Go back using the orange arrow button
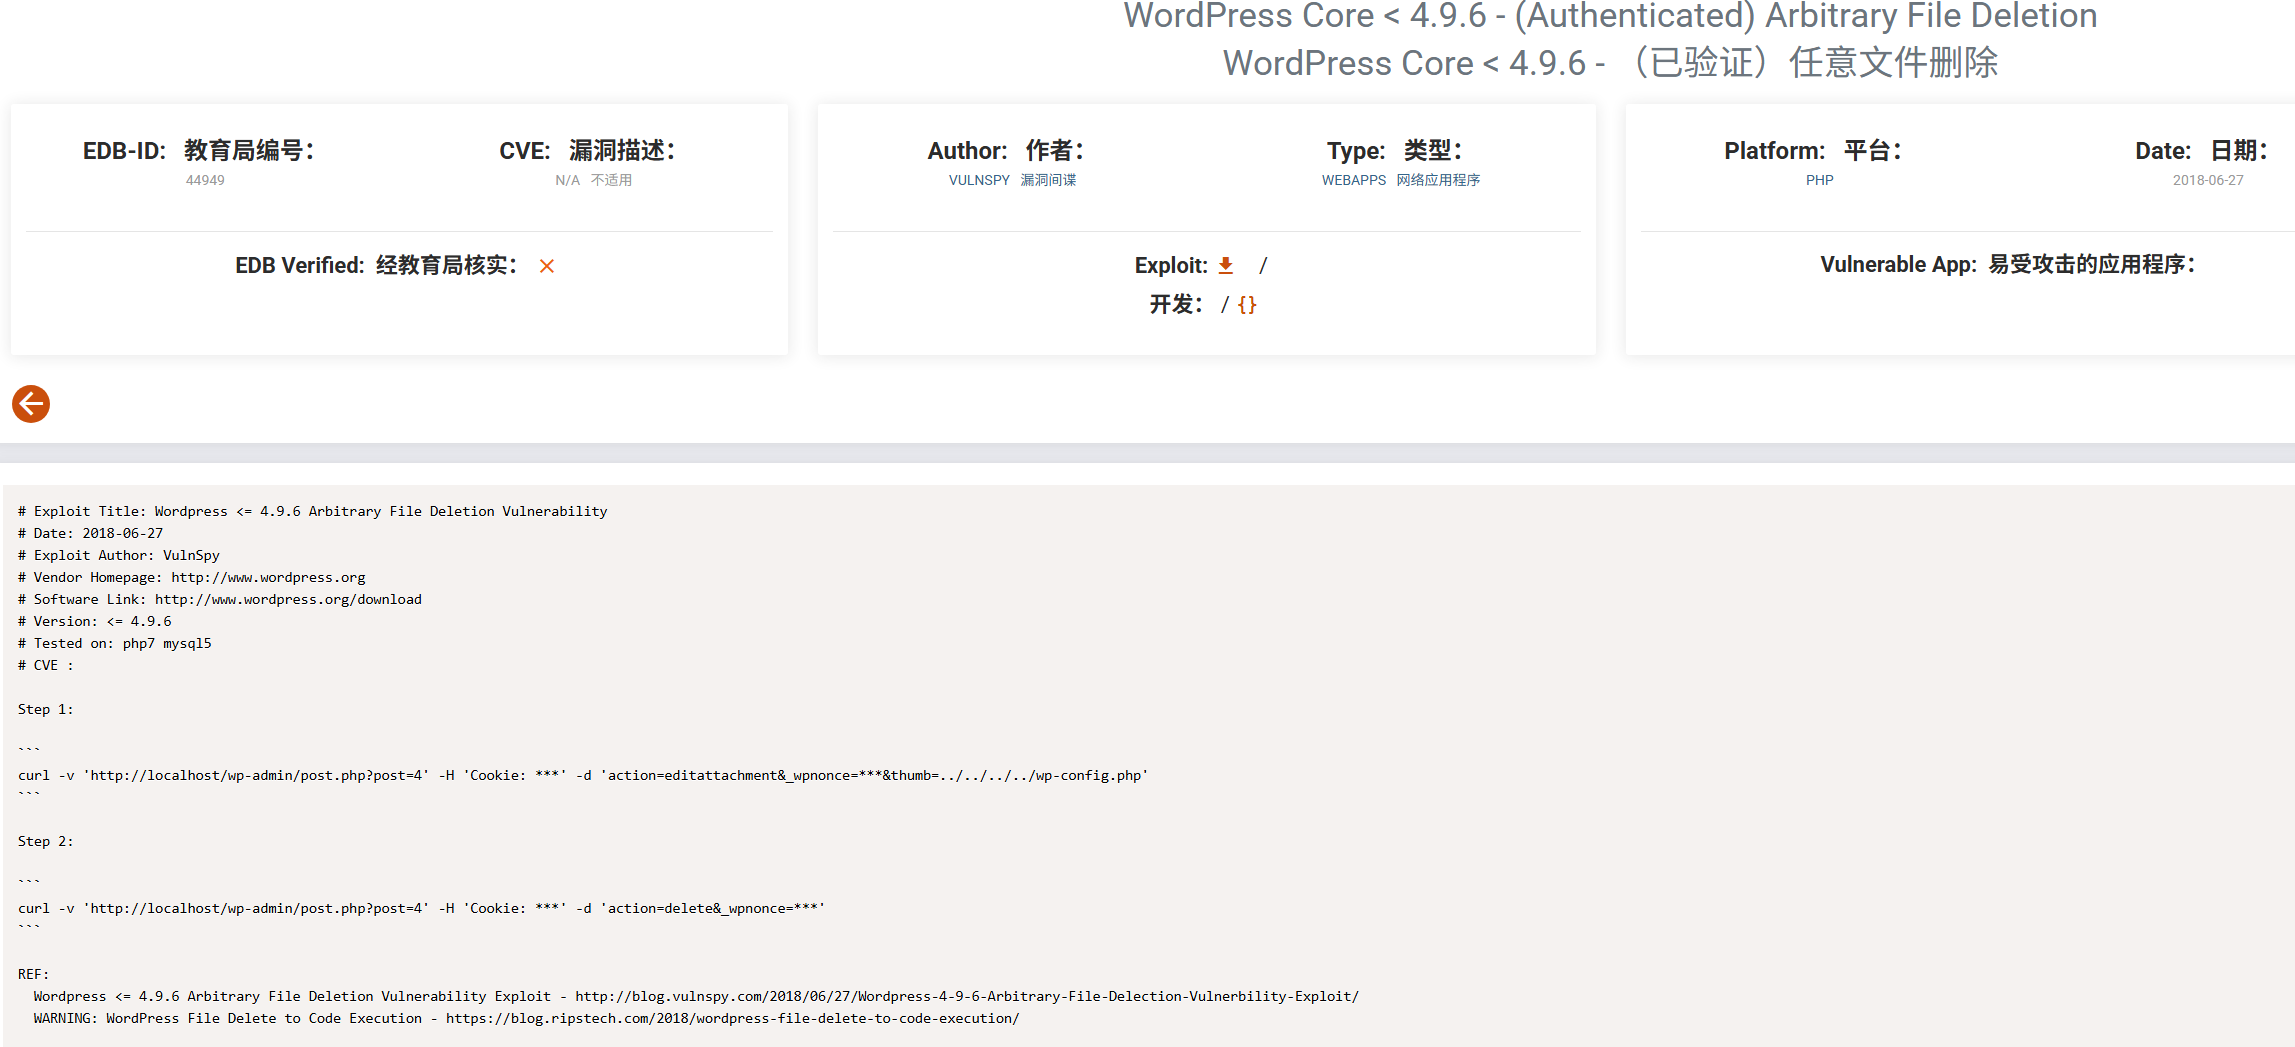The image size is (2295, 1047). tap(31, 404)
